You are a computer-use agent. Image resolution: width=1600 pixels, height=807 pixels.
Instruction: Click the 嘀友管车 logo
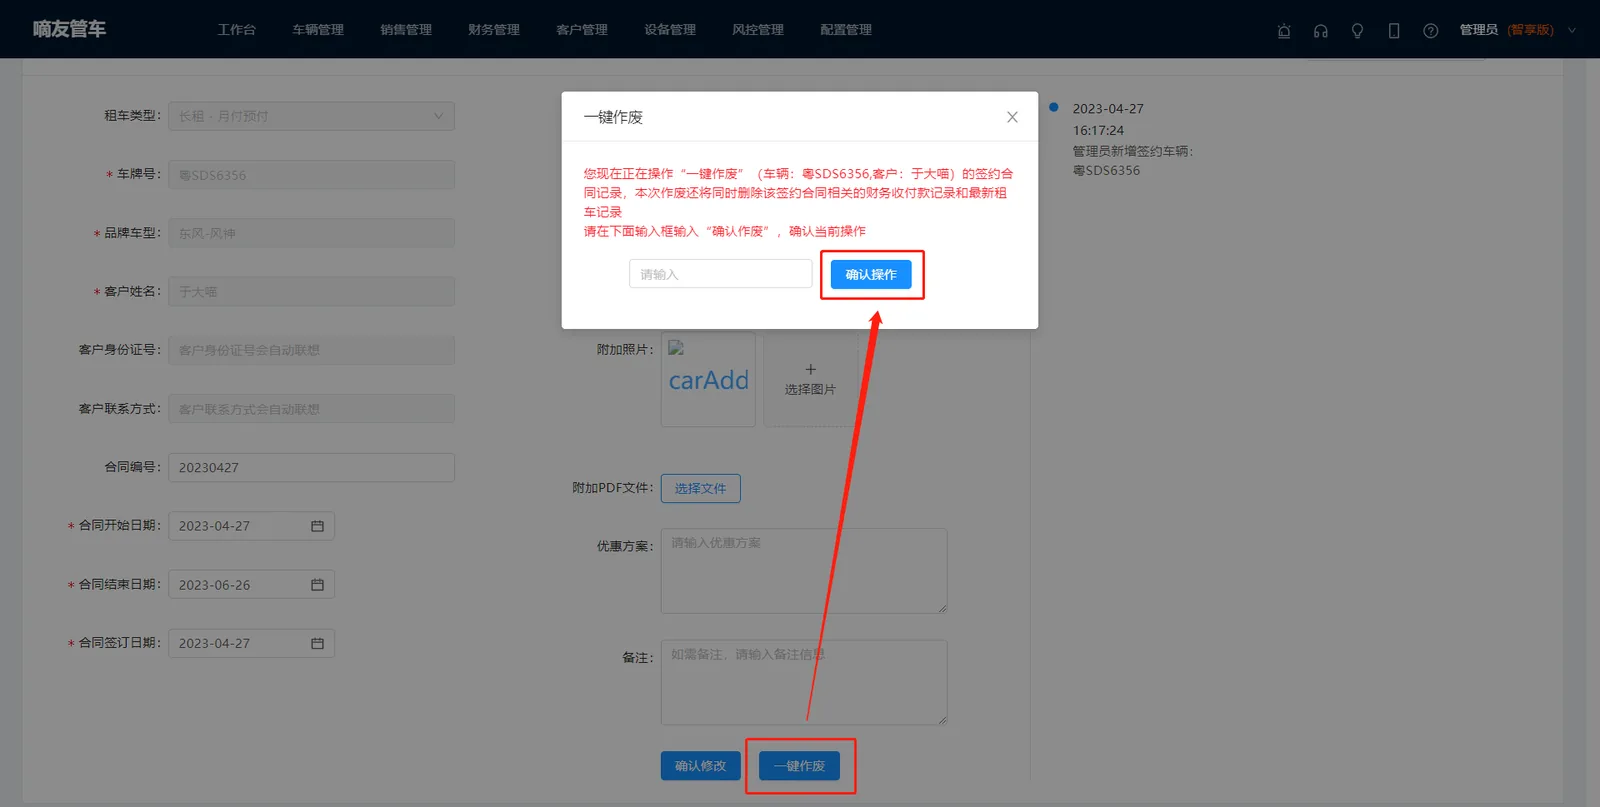point(69,29)
